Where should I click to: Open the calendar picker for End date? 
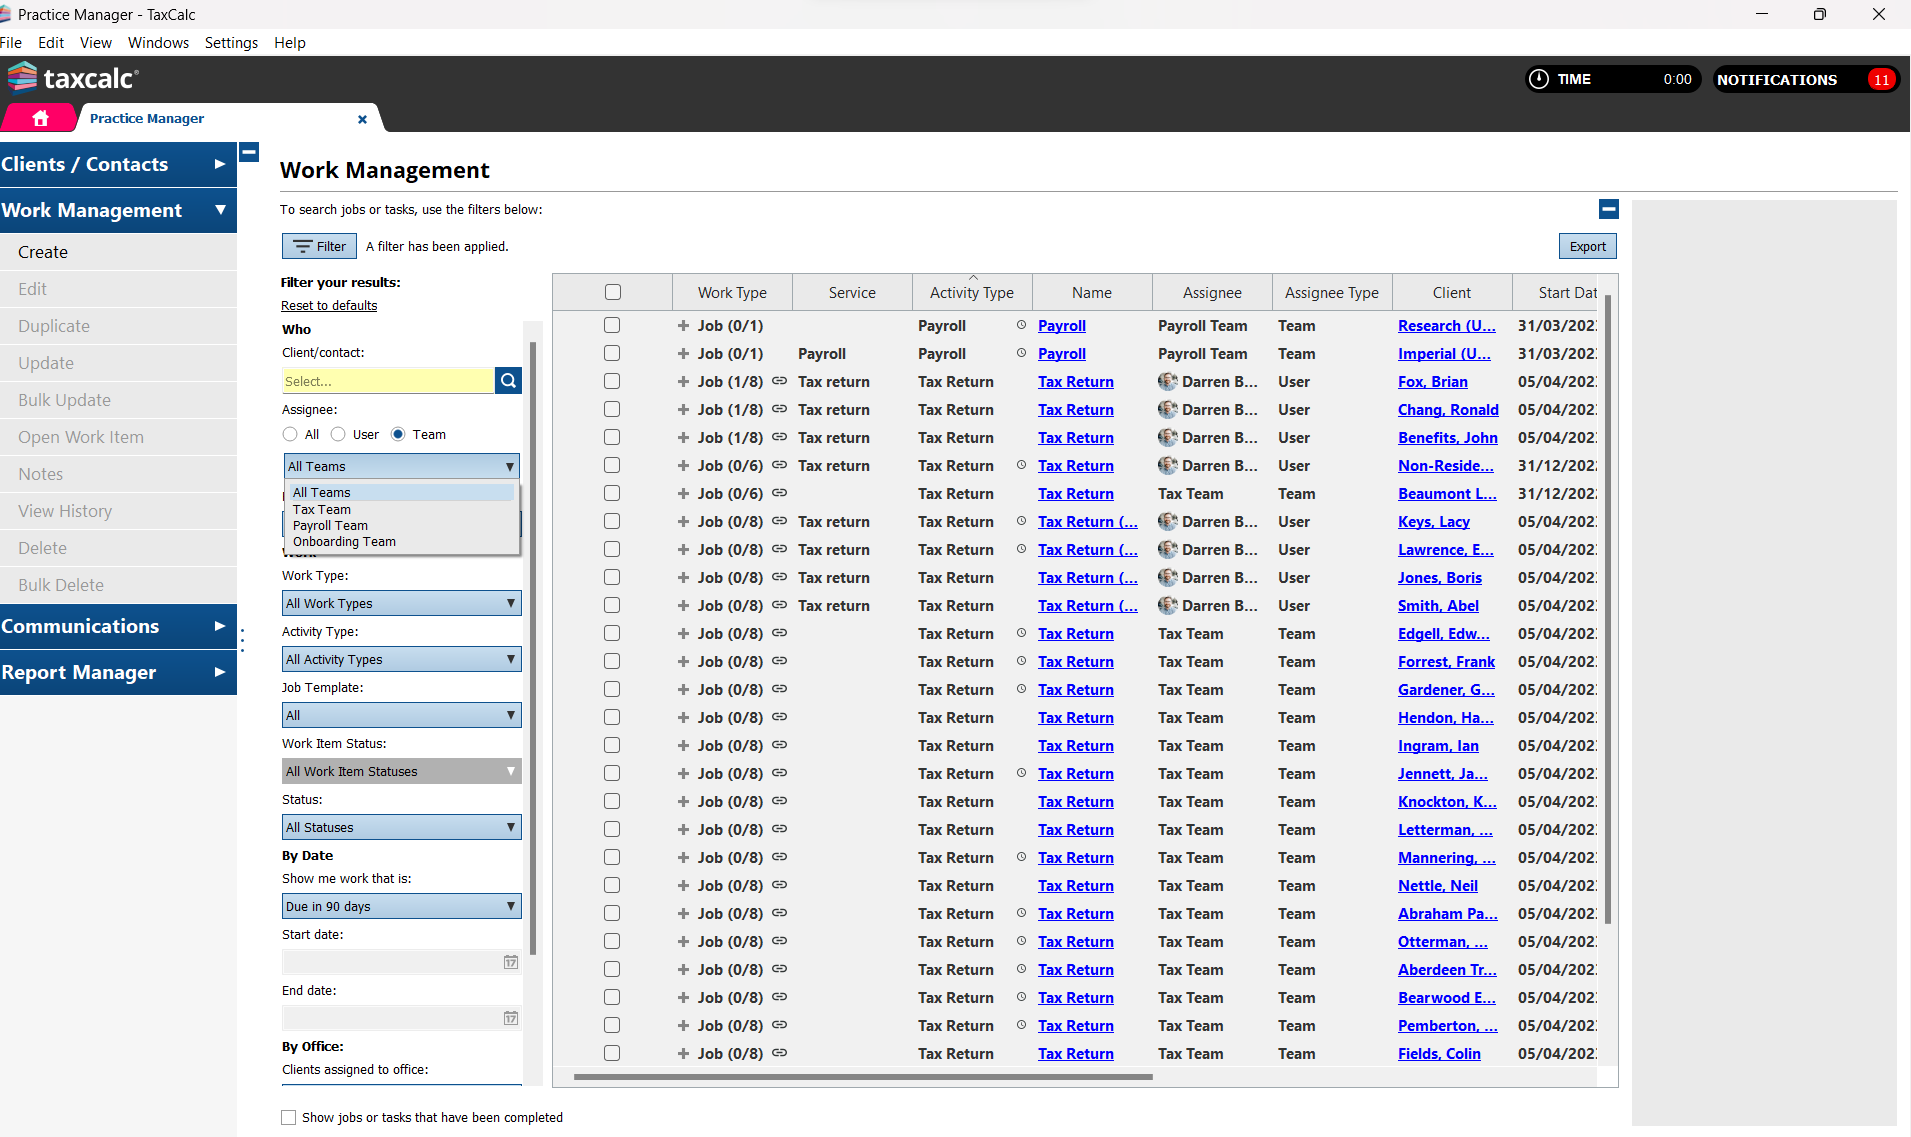(x=510, y=1017)
